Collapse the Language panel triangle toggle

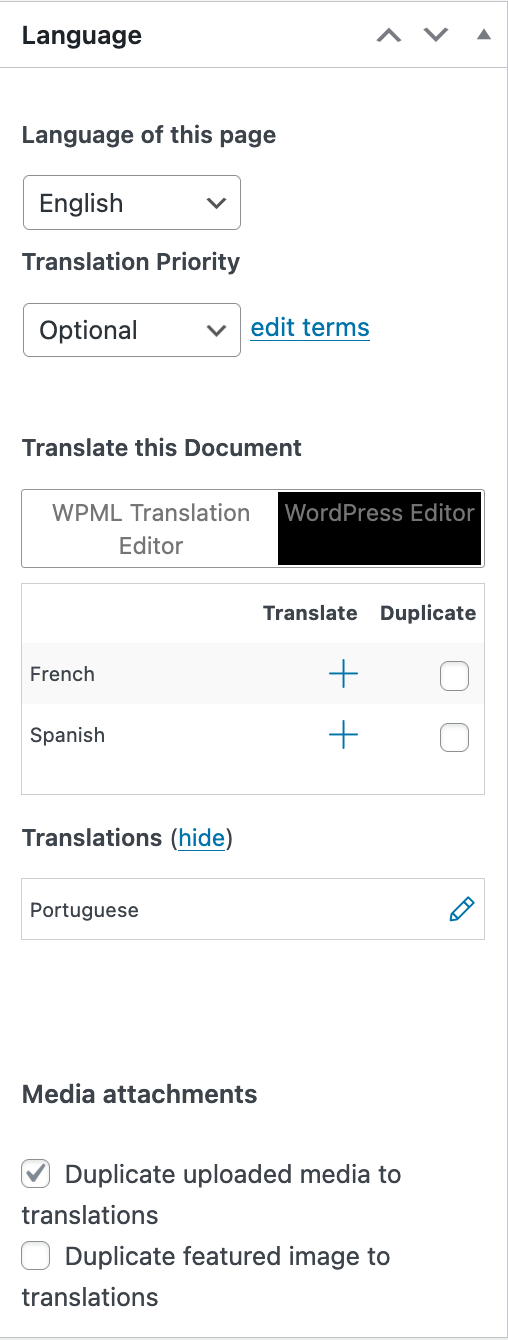click(x=484, y=35)
